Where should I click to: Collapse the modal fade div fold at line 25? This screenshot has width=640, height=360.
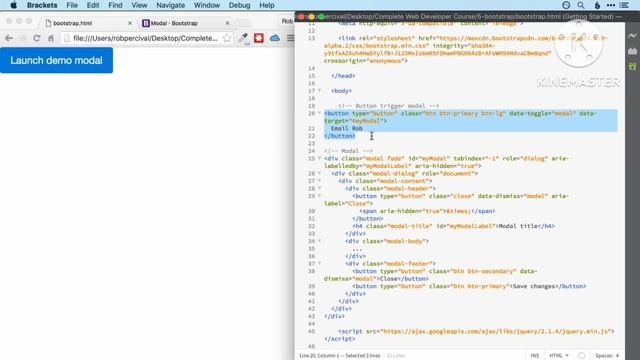coord(320,158)
